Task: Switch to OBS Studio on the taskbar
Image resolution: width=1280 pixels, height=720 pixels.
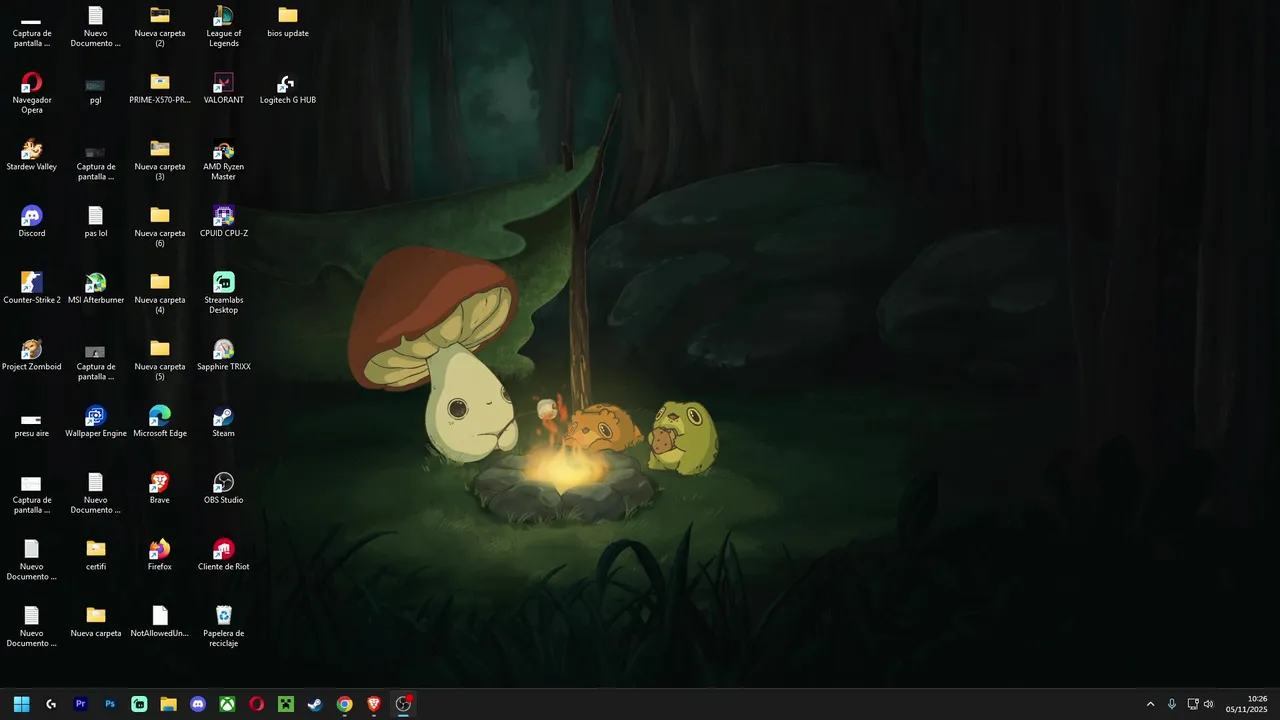Action: (403, 704)
